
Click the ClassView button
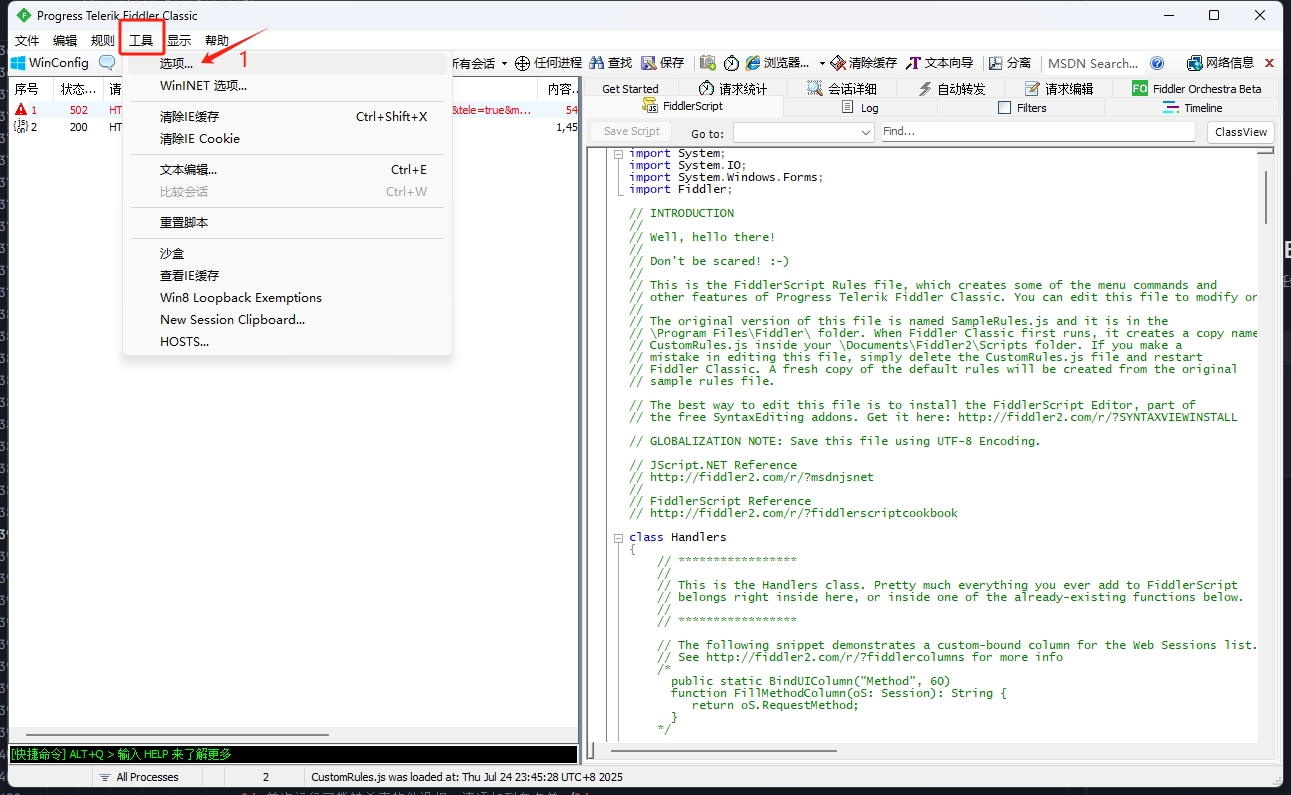[x=1241, y=132]
